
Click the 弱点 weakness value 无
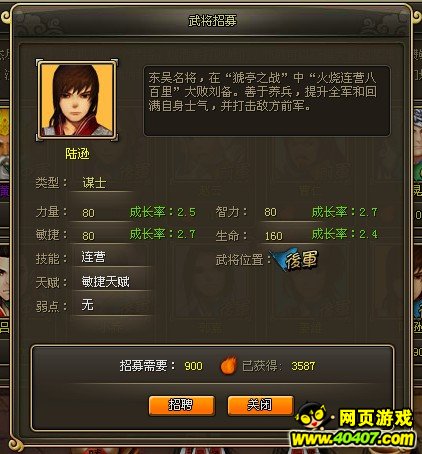coord(87,305)
